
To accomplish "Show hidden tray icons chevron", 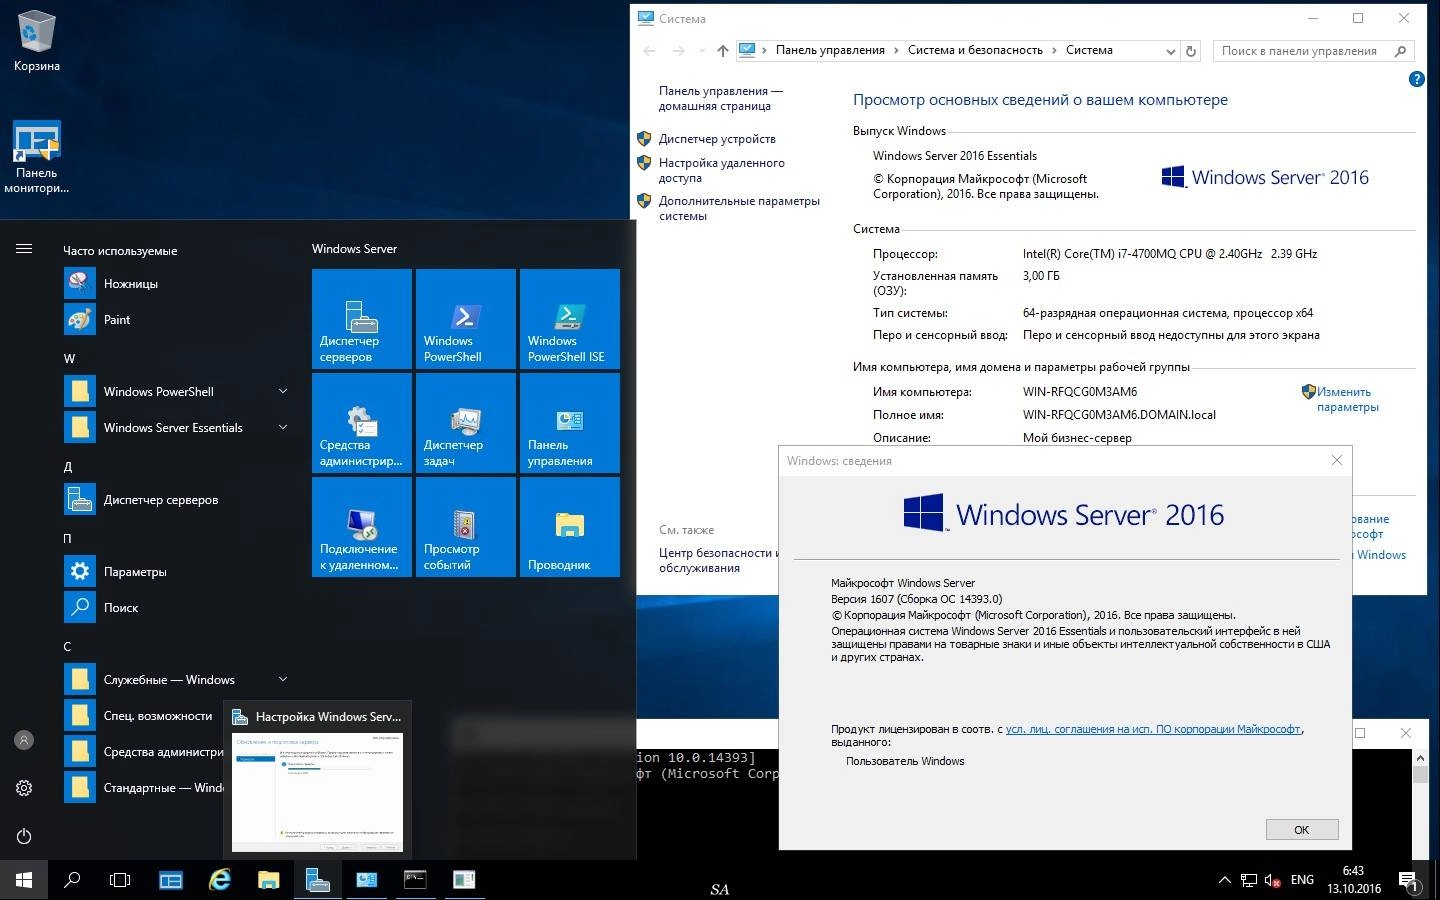I will 1224,881.
